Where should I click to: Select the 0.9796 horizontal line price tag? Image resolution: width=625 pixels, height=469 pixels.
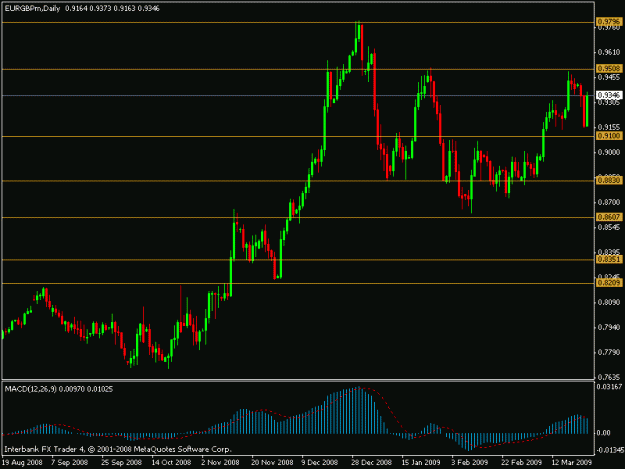609,21
